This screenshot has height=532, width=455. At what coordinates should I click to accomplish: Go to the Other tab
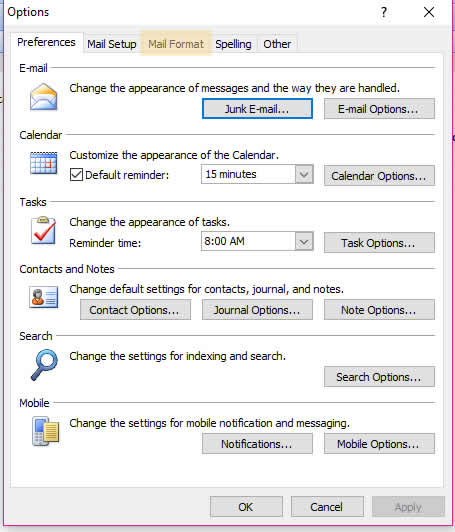tap(277, 44)
